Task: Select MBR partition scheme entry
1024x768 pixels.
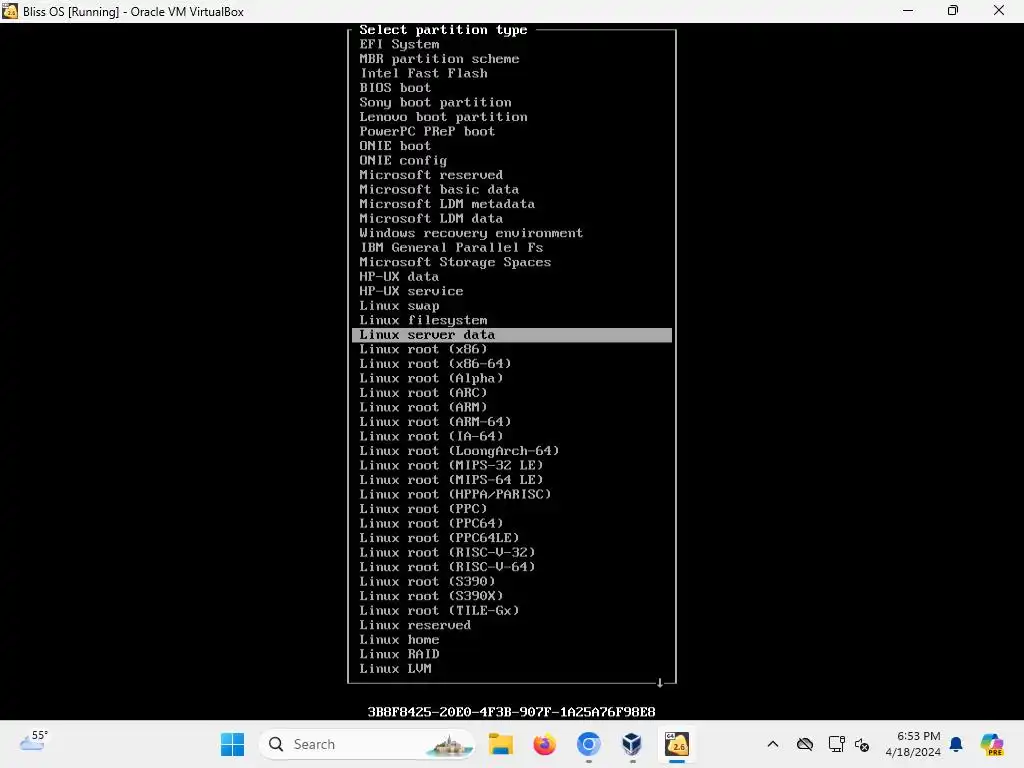Action: click(439, 59)
